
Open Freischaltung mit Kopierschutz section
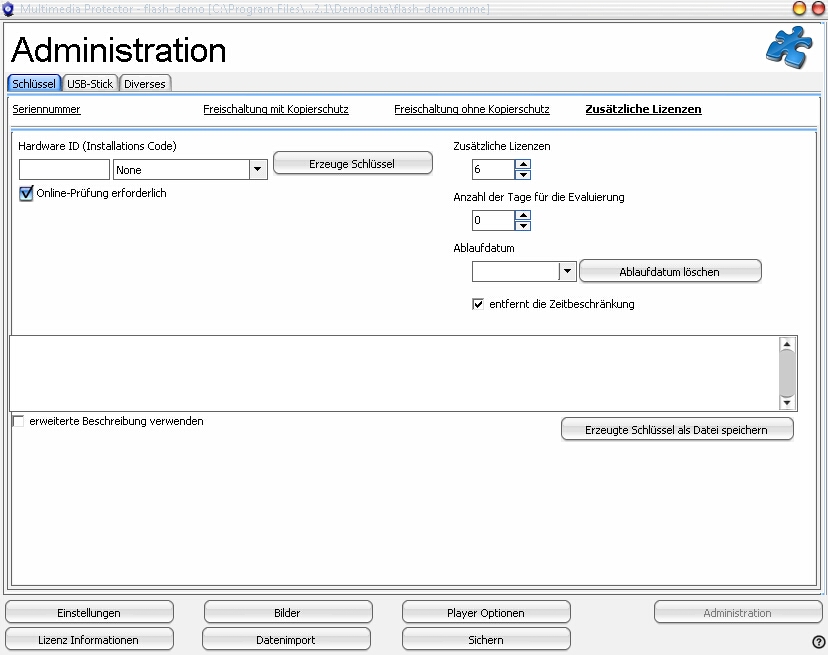(x=276, y=109)
